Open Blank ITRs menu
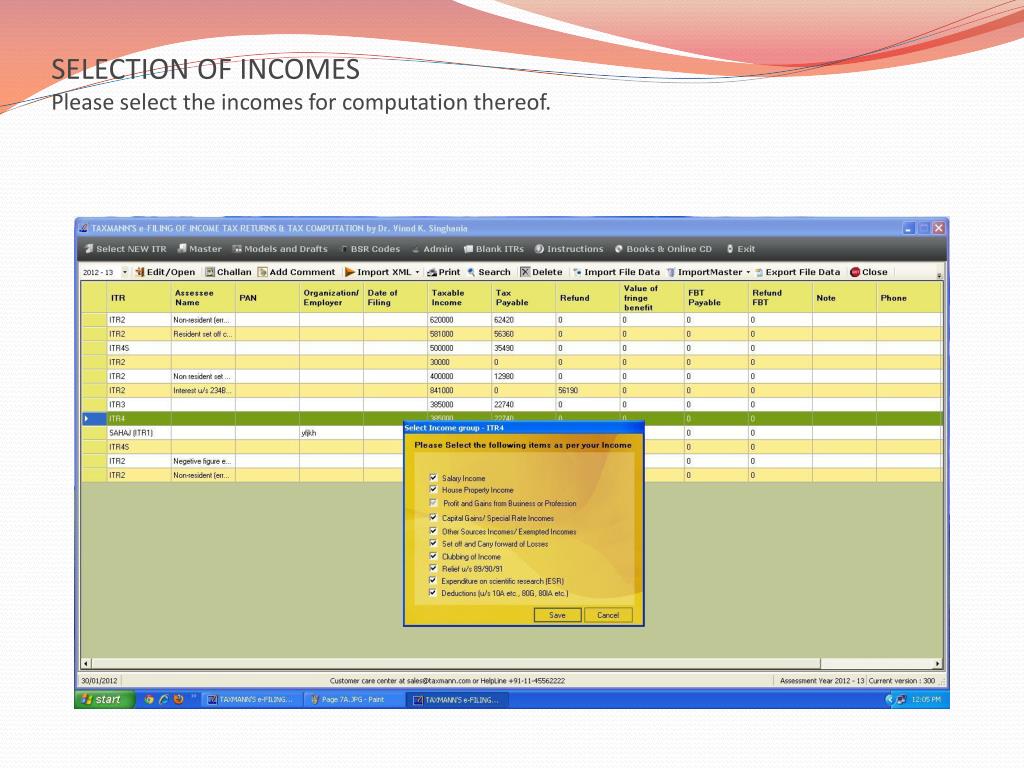This screenshot has height=768, width=1024. (494, 249)
